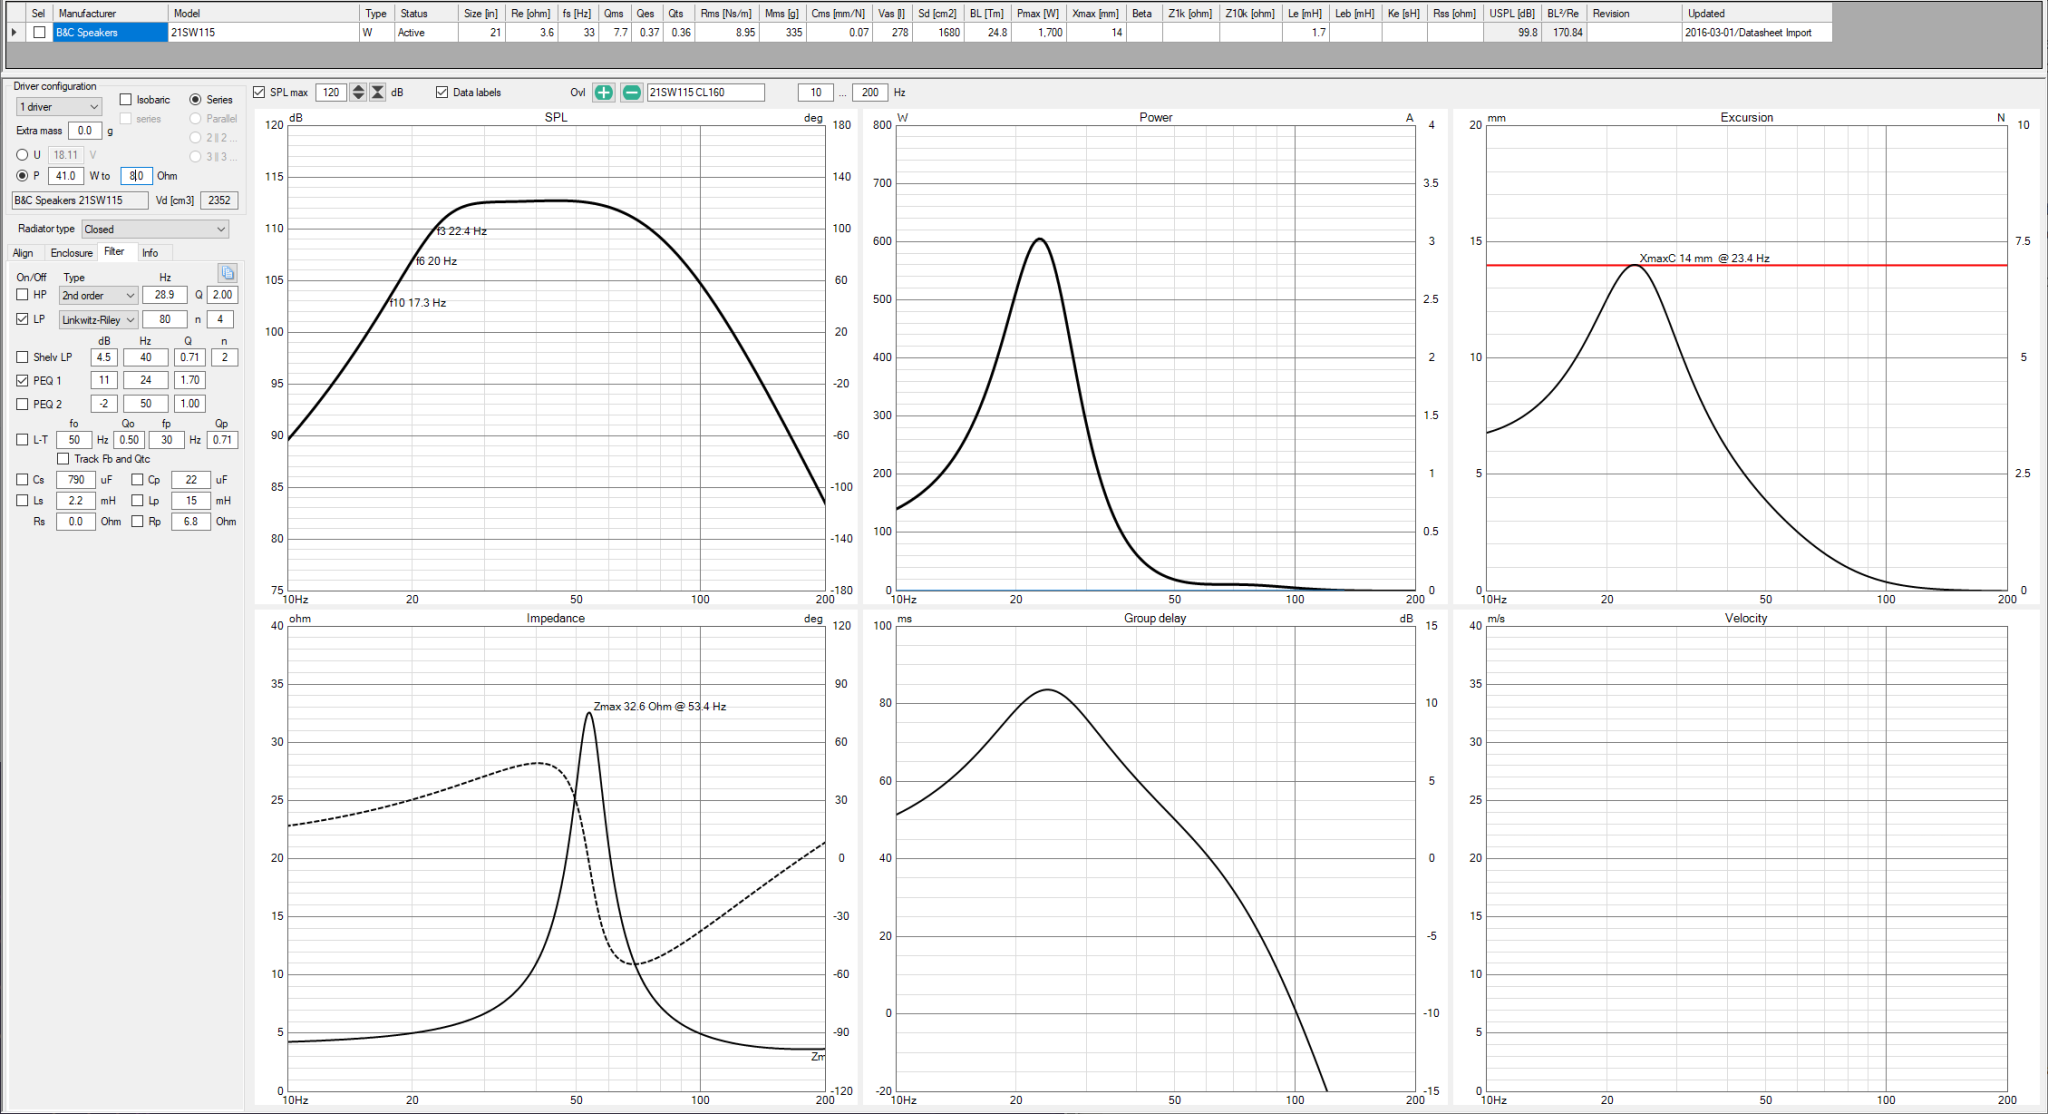Click the overlay name 21SW115 CL160 field
The height and width of the screenshot is (1114, 2048).
point(706,92)
